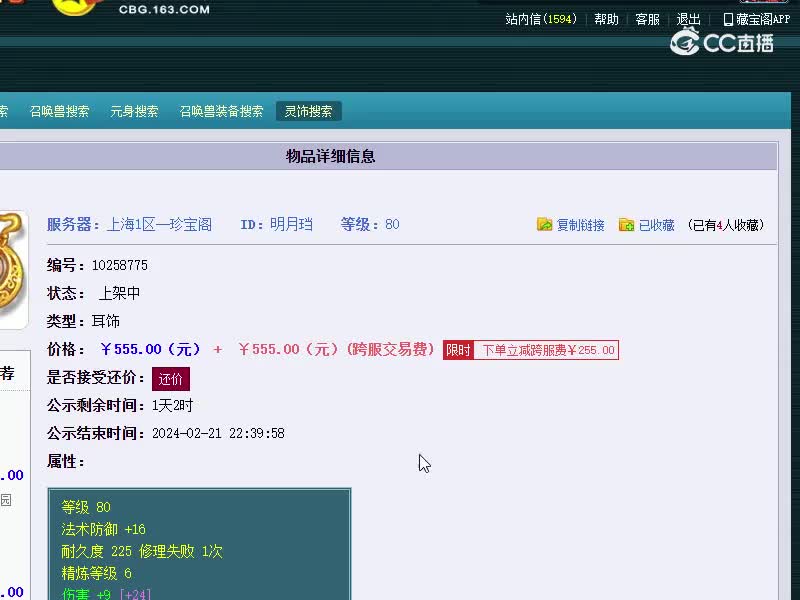The width and height of the screenshot is (800, 600).
Task: Log out via 退出
Action: click(x=688, y=19)
